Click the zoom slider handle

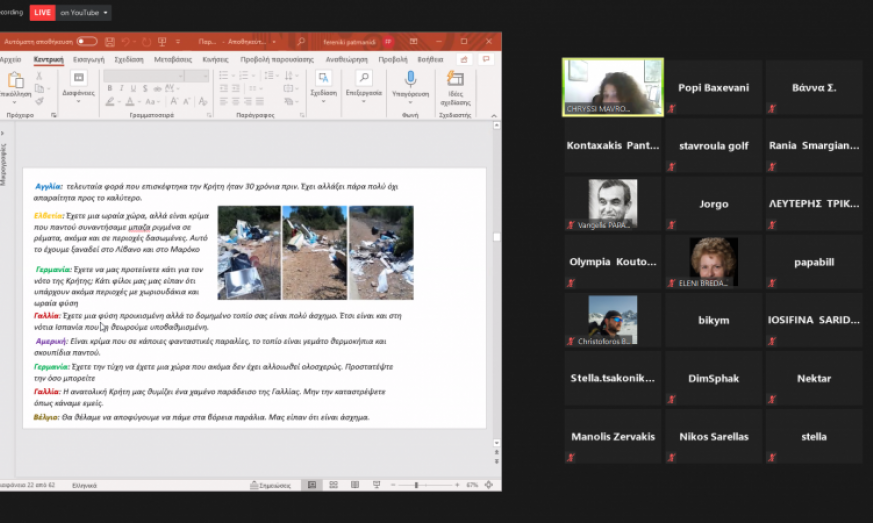[416, 485]
